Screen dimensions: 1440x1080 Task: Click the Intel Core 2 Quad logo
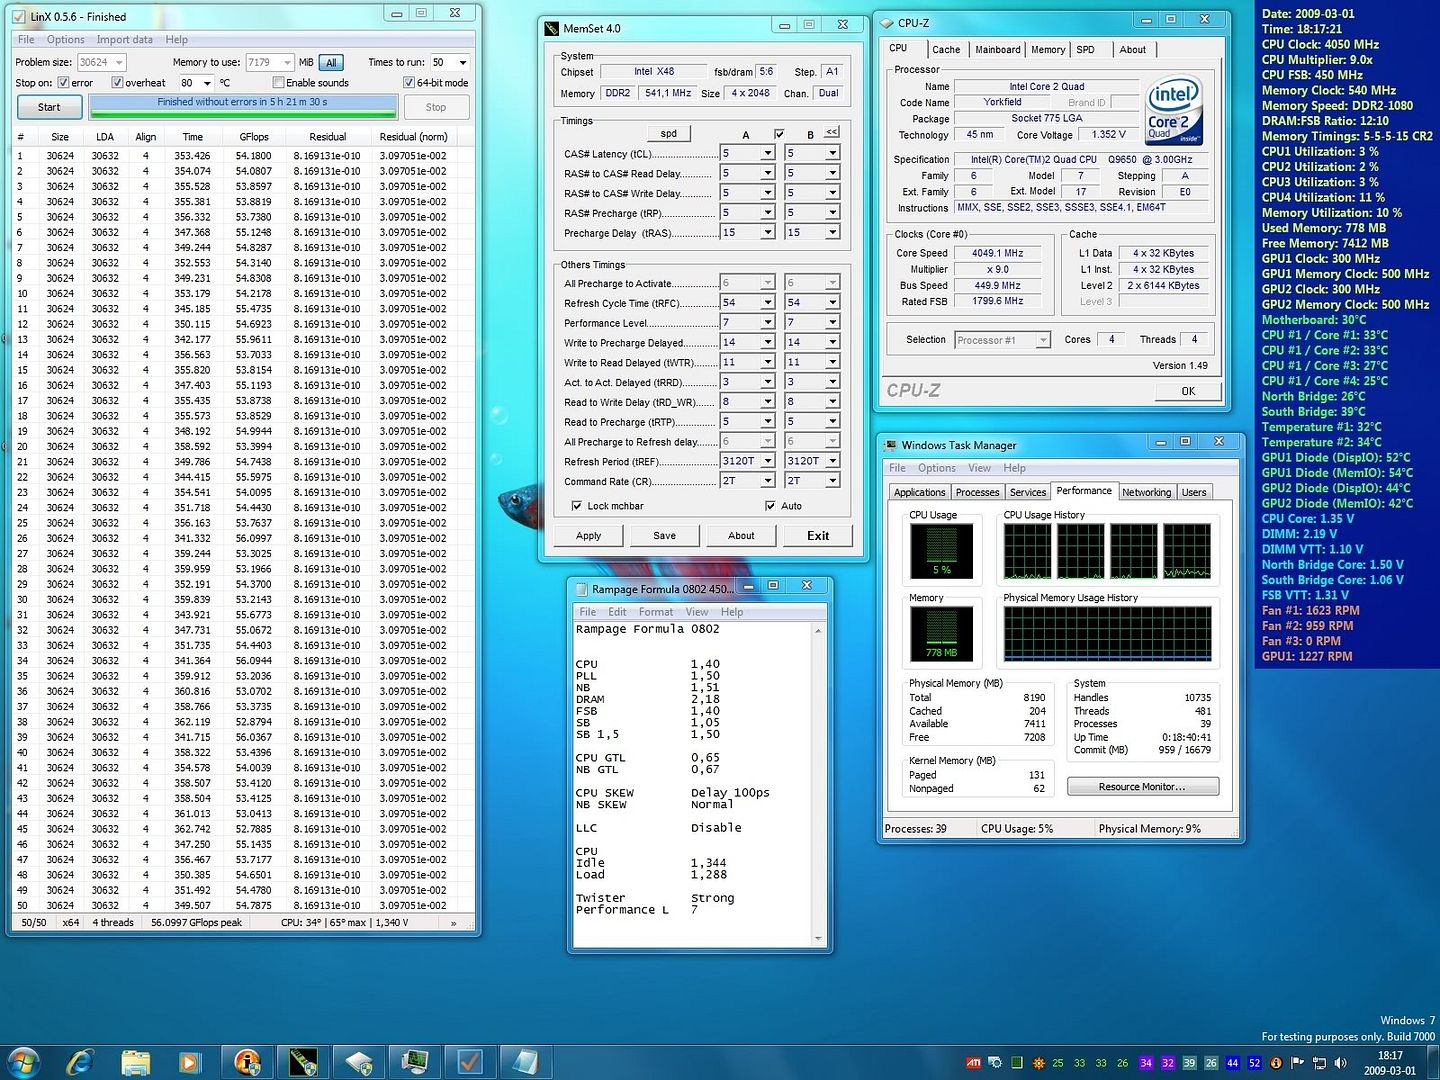click(1174, 111)
